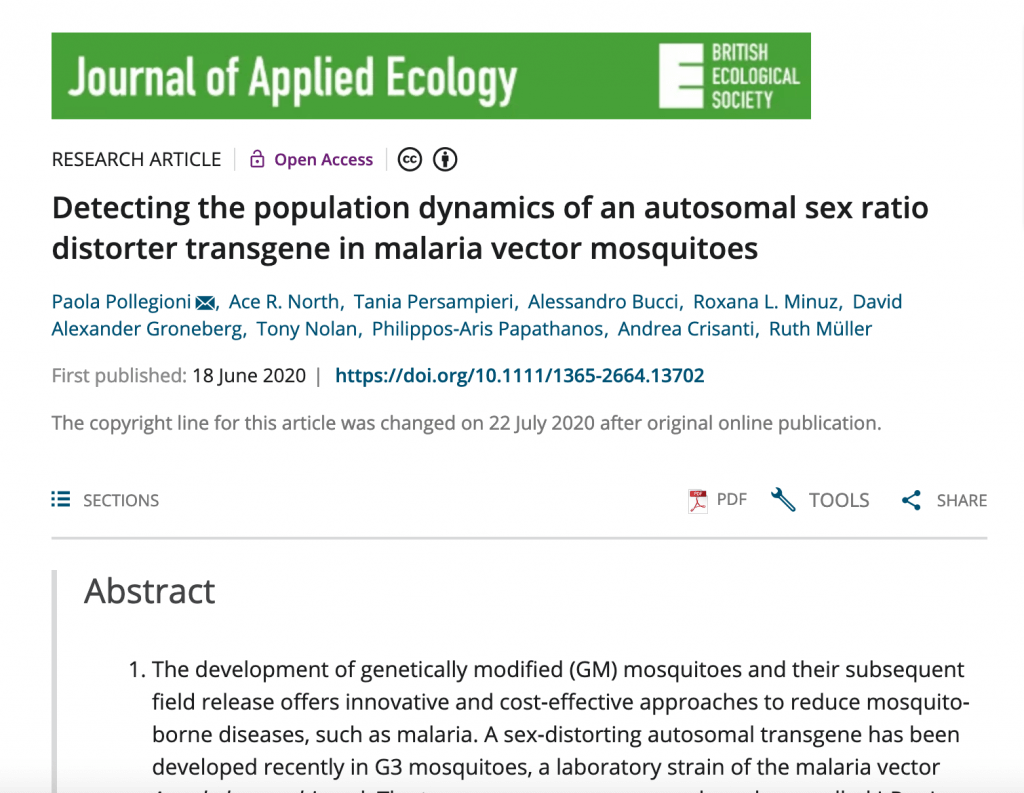
Task: Click the attribution person license icon
Action: [x=445, y=159]
